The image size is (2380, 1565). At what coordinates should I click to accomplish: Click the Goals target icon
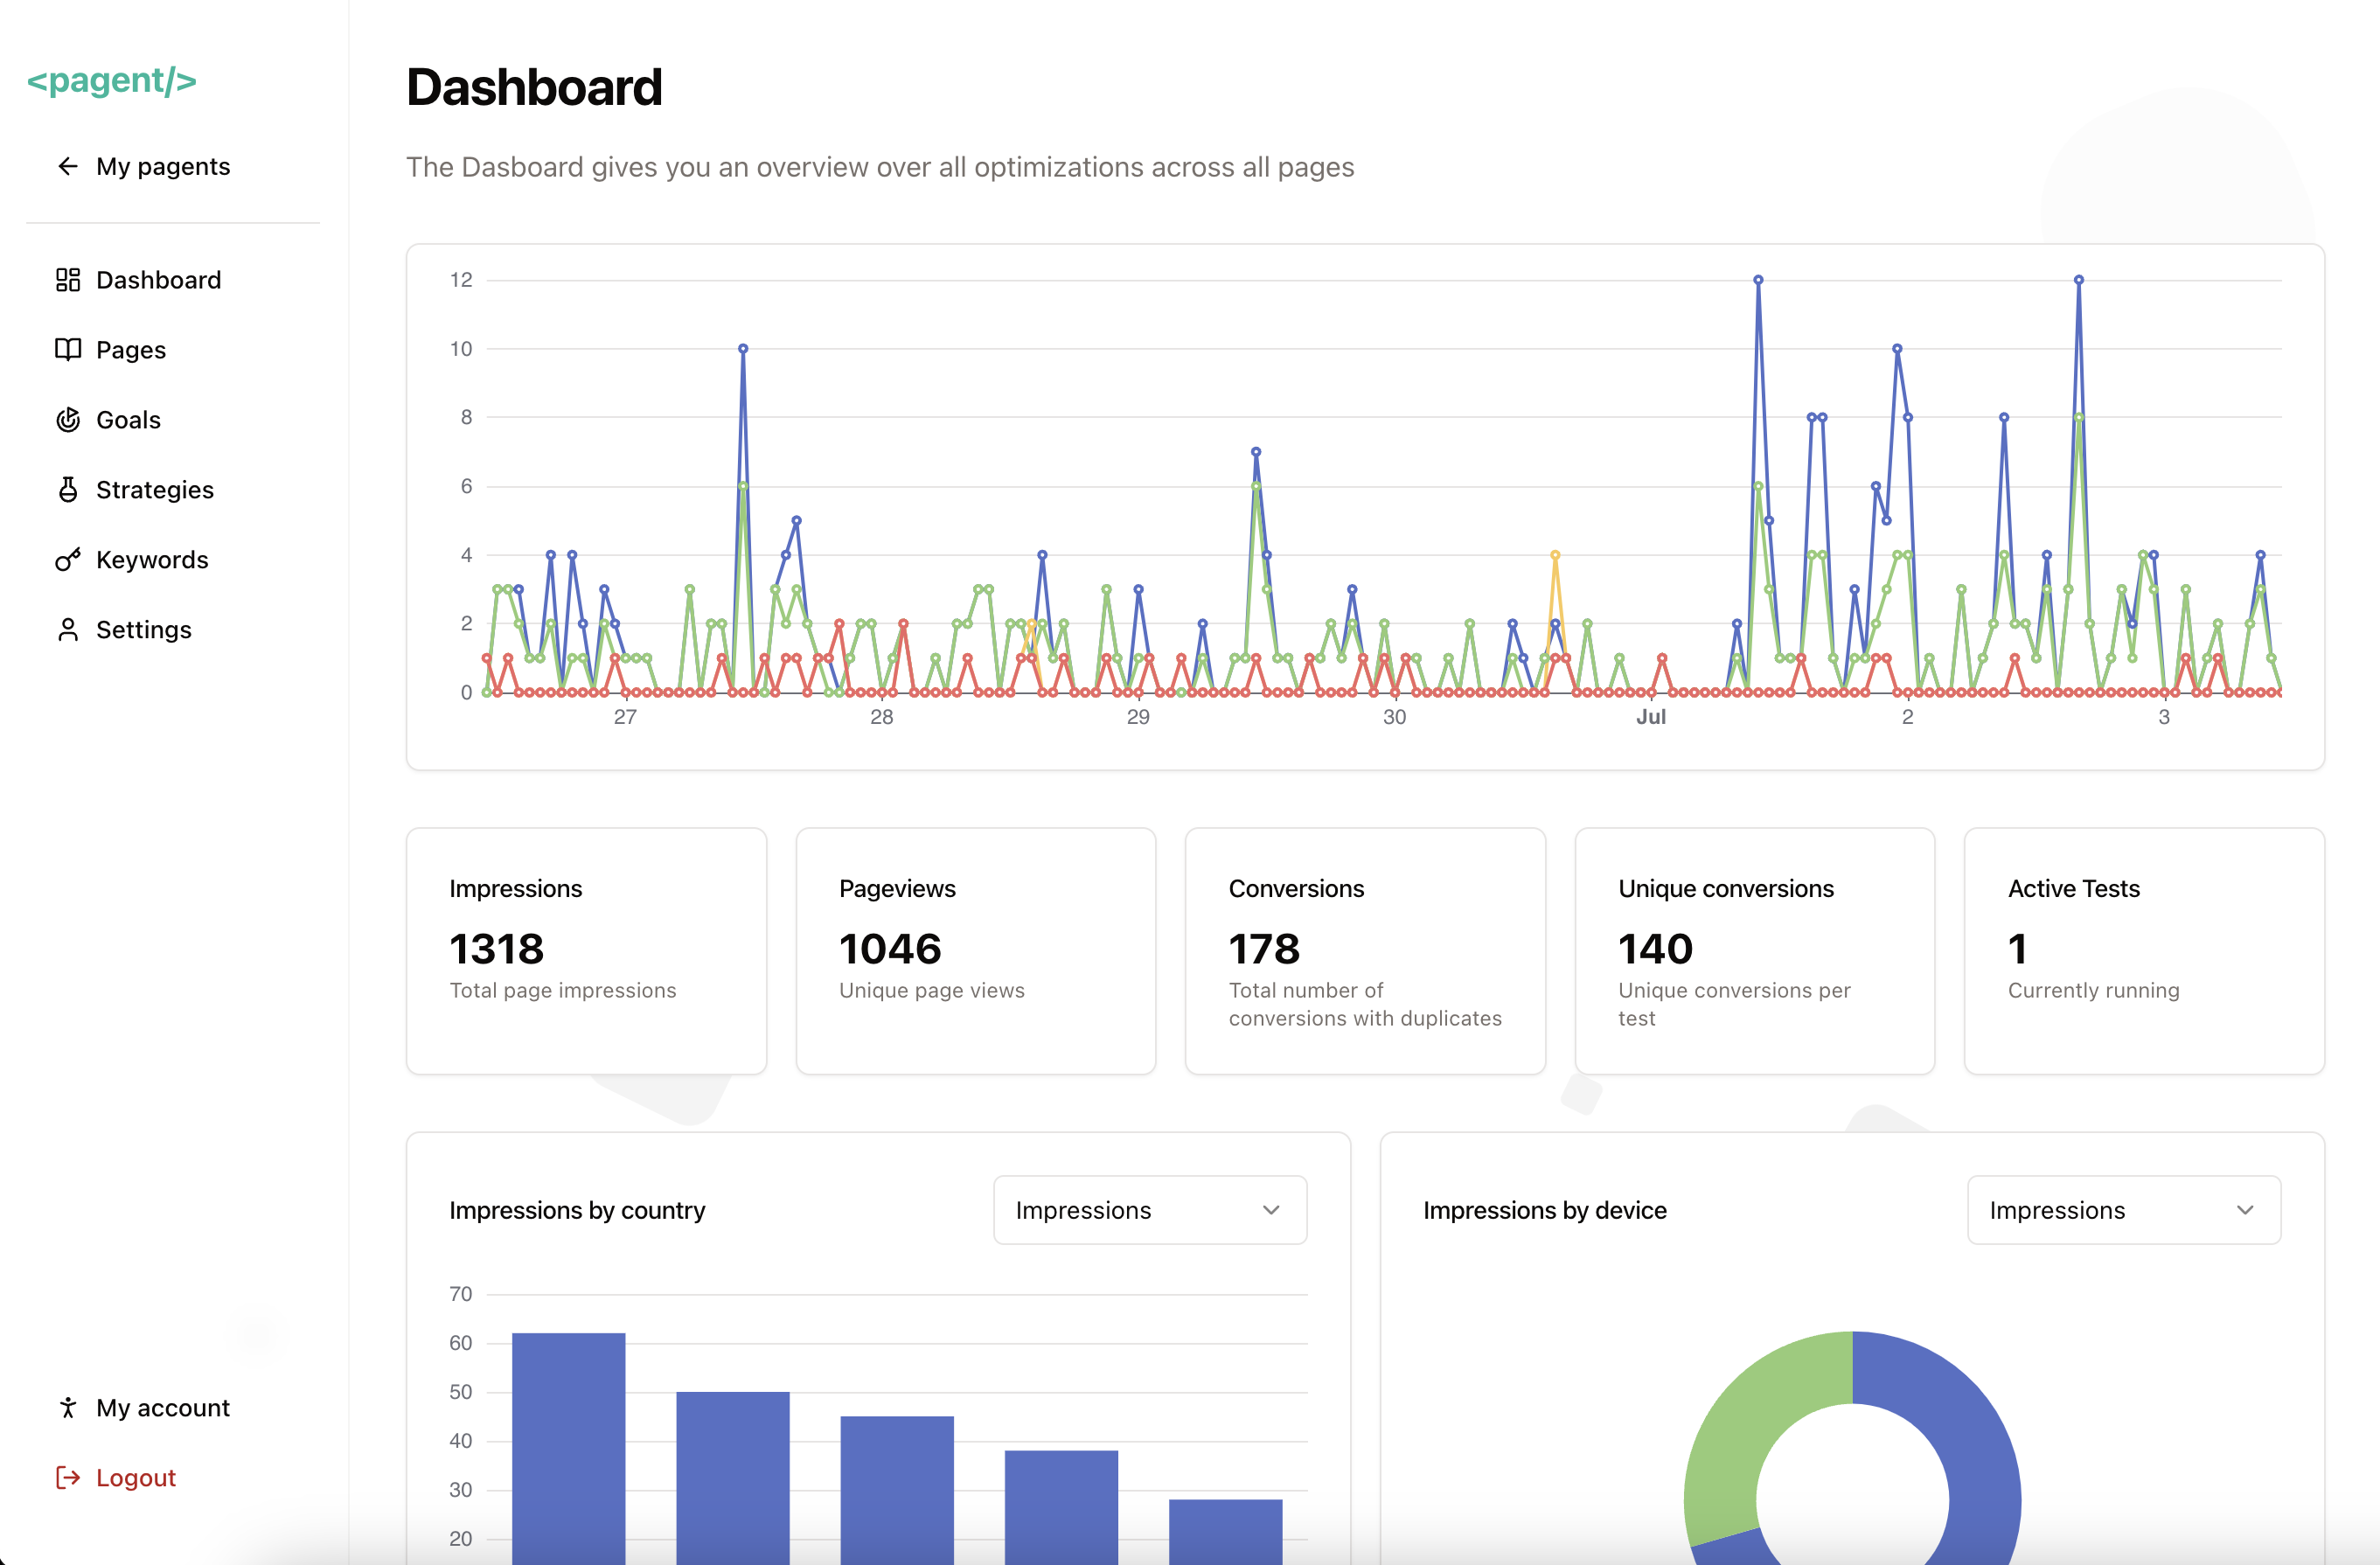click(68, 420)
